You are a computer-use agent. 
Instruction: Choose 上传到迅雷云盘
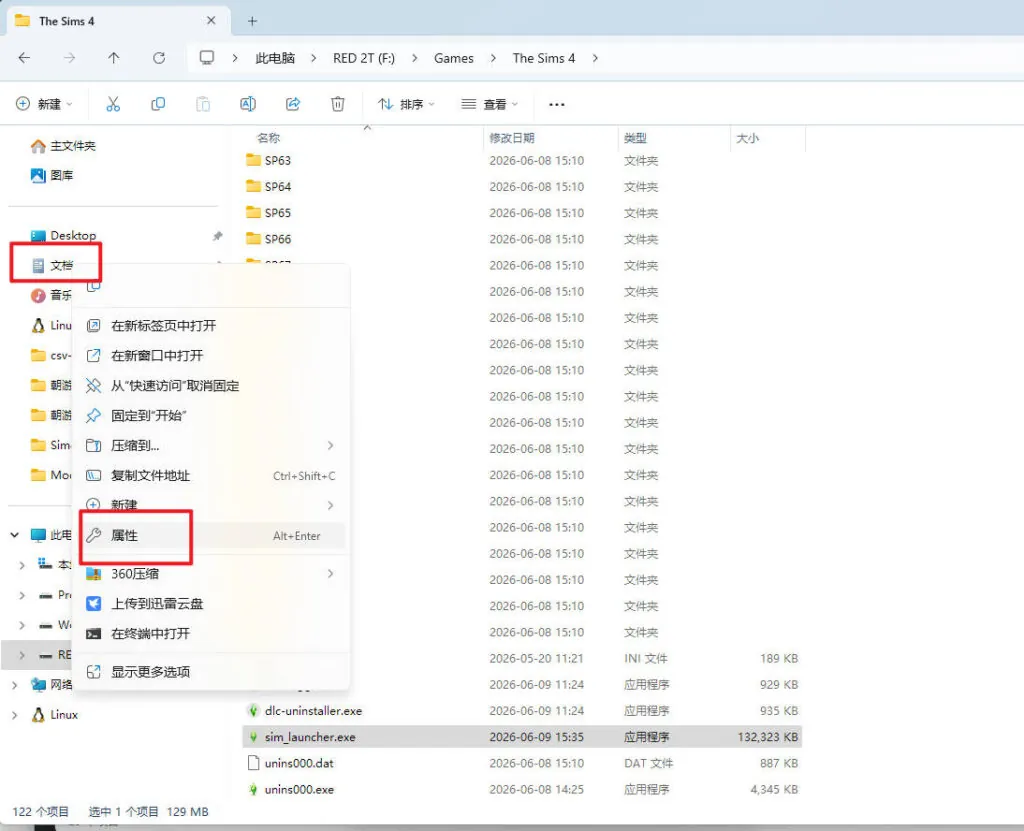(x=211, y=604)
